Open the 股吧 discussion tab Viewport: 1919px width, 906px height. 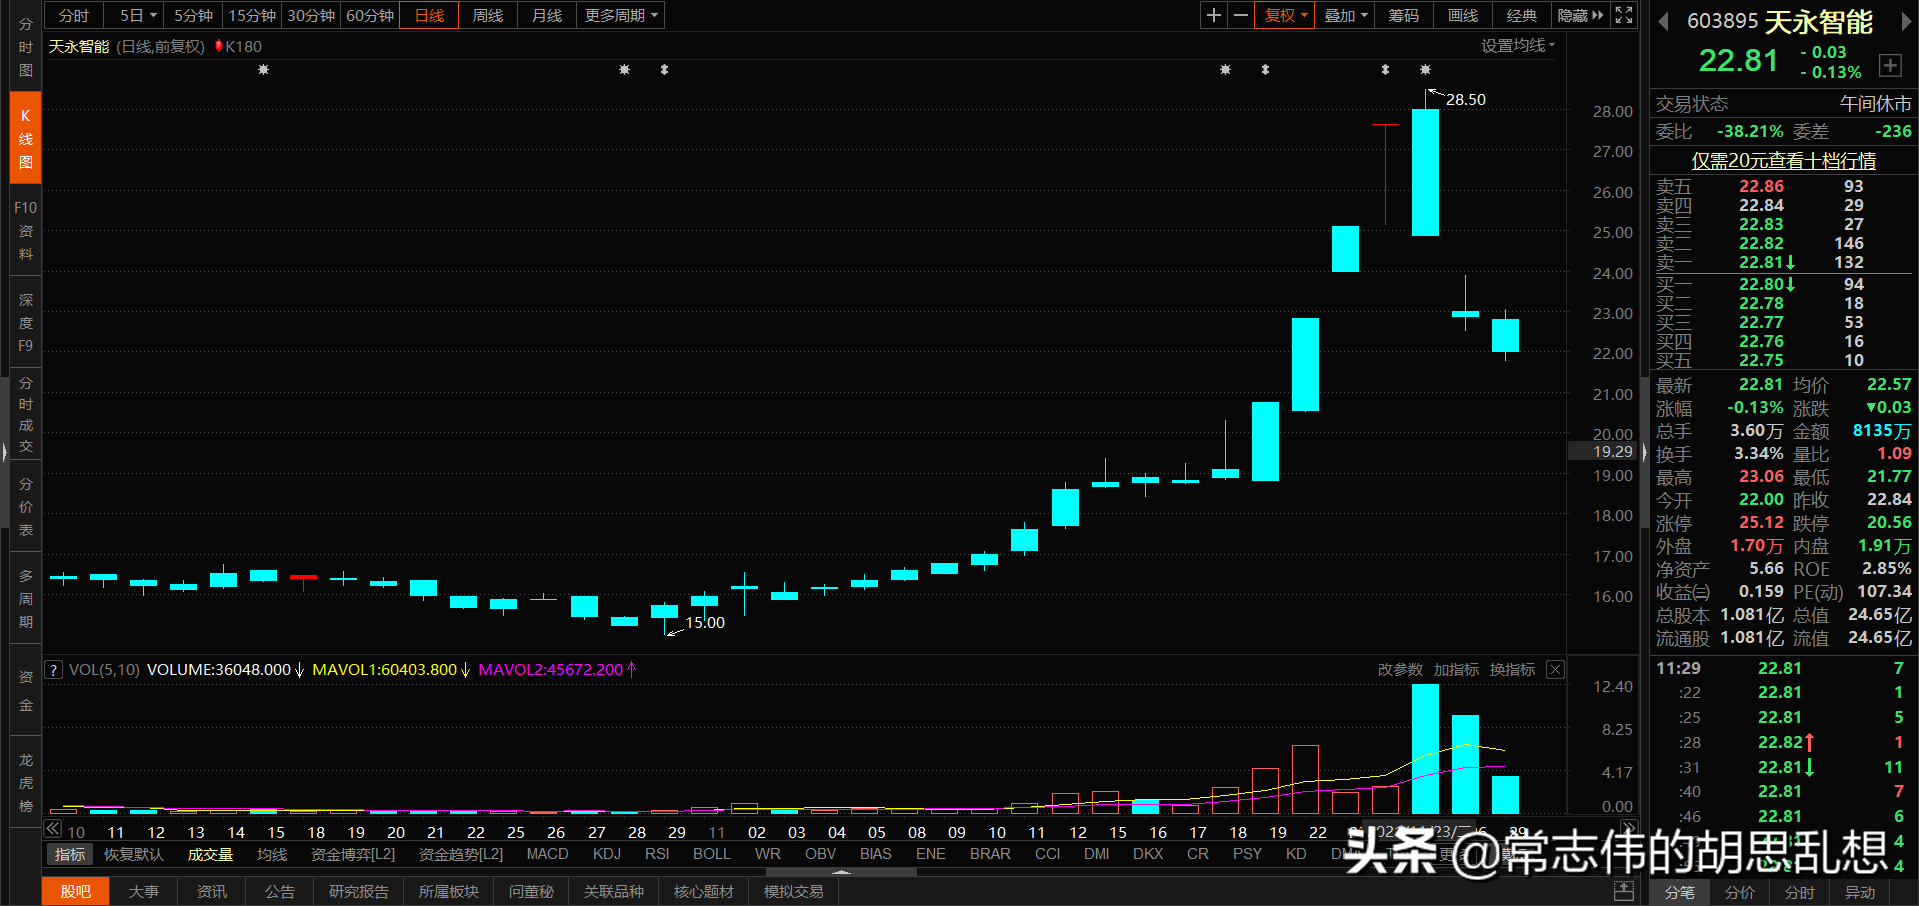[x=75, y=891]
